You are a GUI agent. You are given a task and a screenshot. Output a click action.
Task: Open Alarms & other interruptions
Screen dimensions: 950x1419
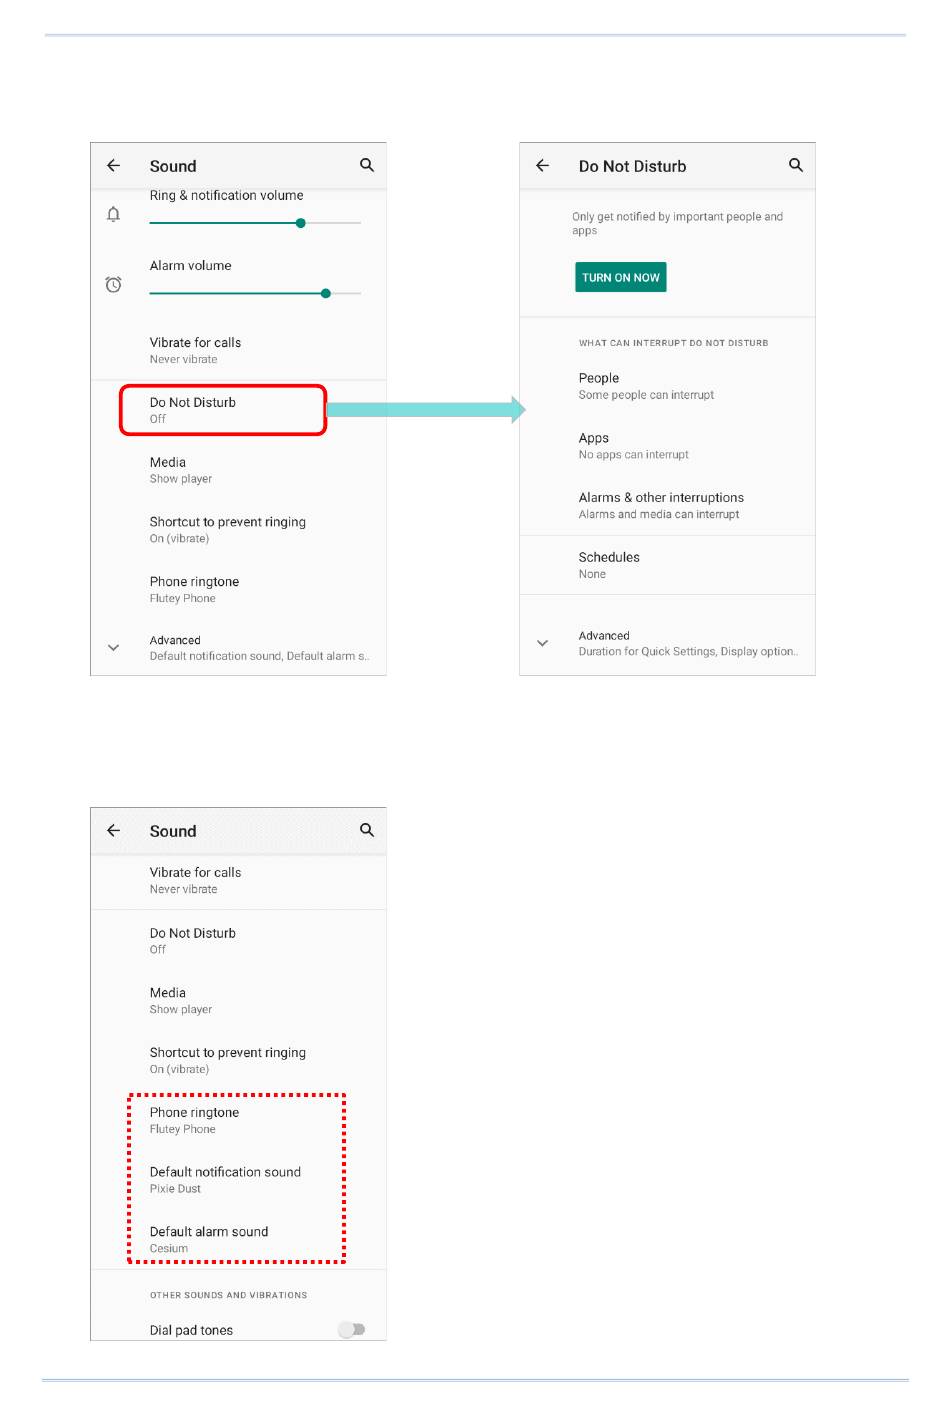coord(667,505)
